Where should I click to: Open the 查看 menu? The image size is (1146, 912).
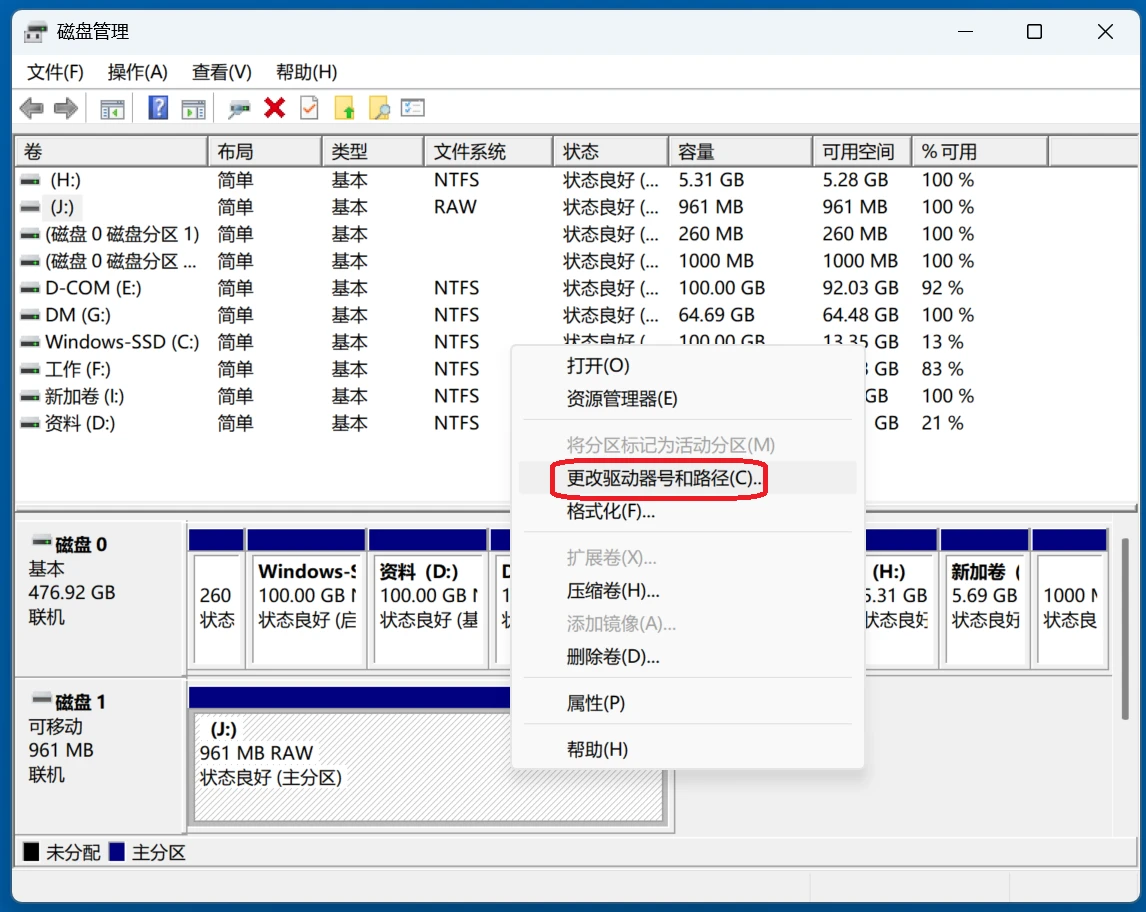[x=221, y=71]
